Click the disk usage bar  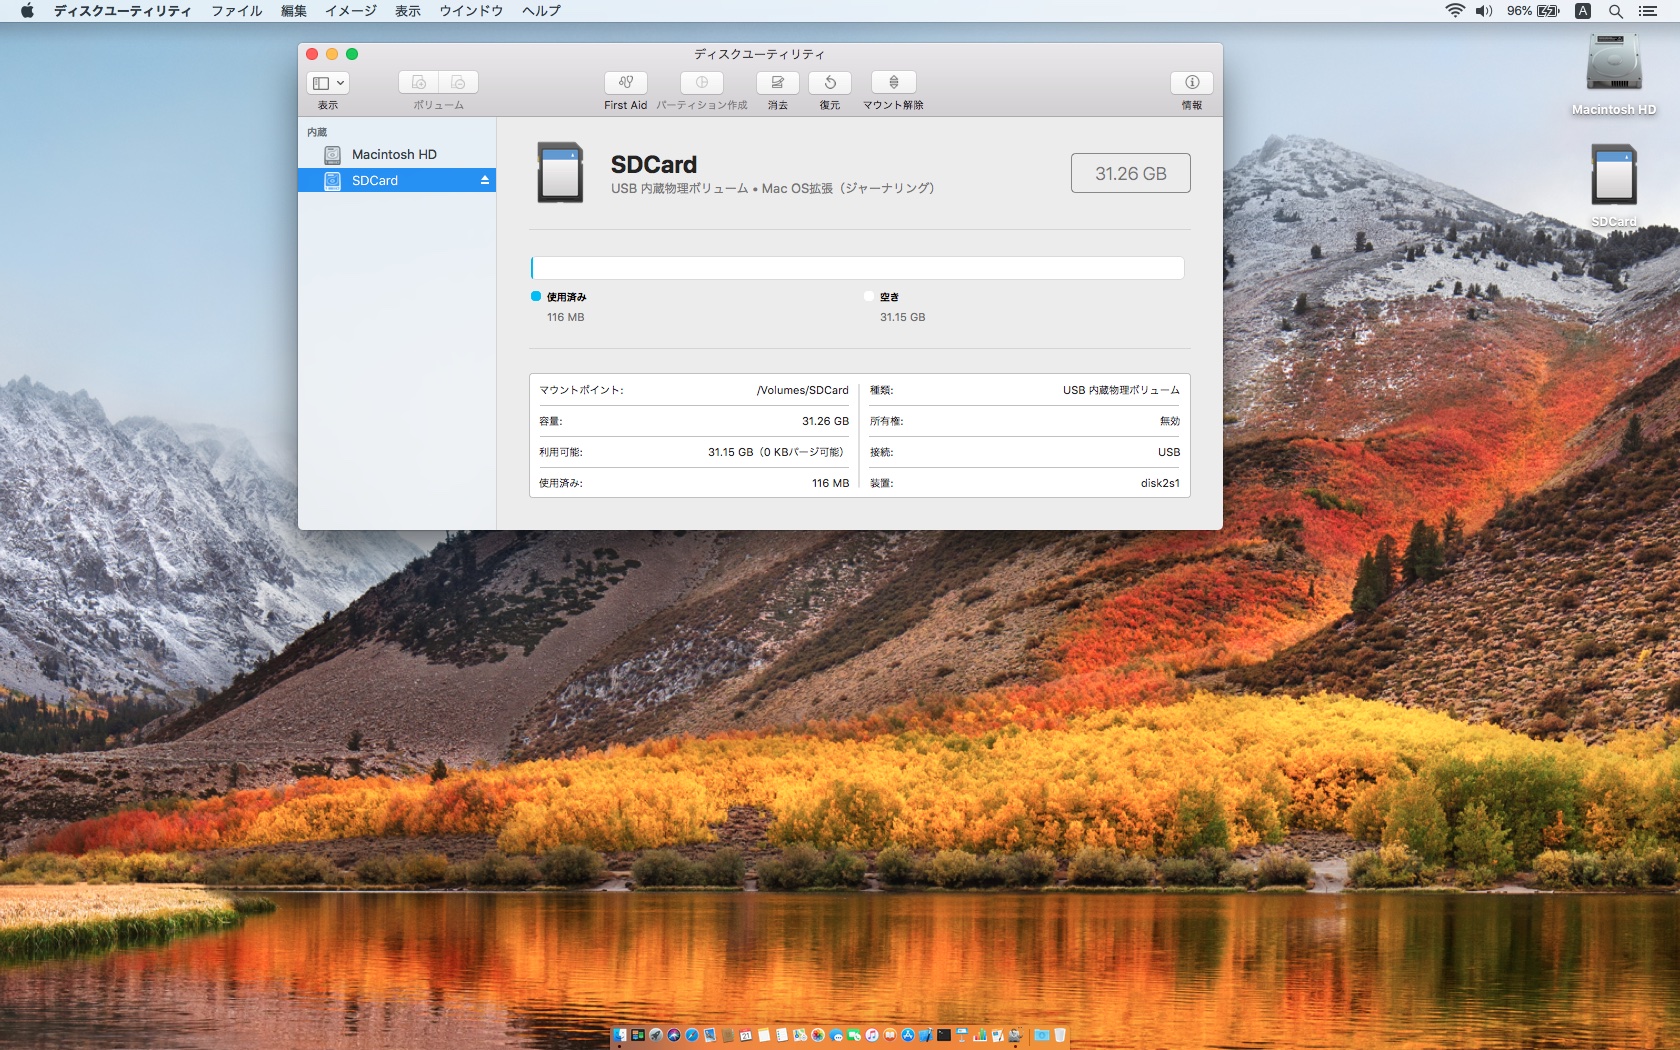(x=857, y=267)
